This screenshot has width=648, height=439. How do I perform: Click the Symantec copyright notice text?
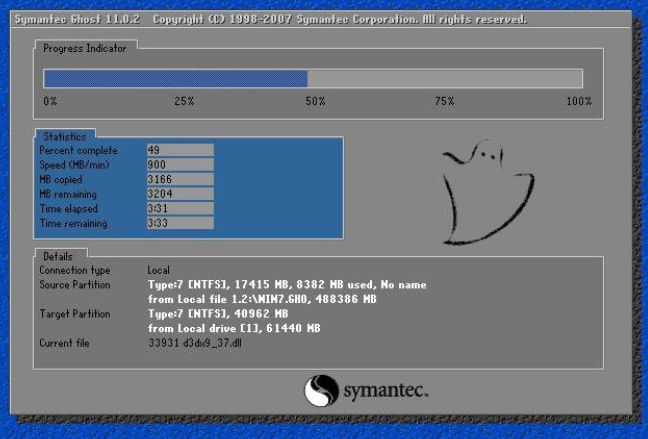pyautogui.click(x=340, y=19)
